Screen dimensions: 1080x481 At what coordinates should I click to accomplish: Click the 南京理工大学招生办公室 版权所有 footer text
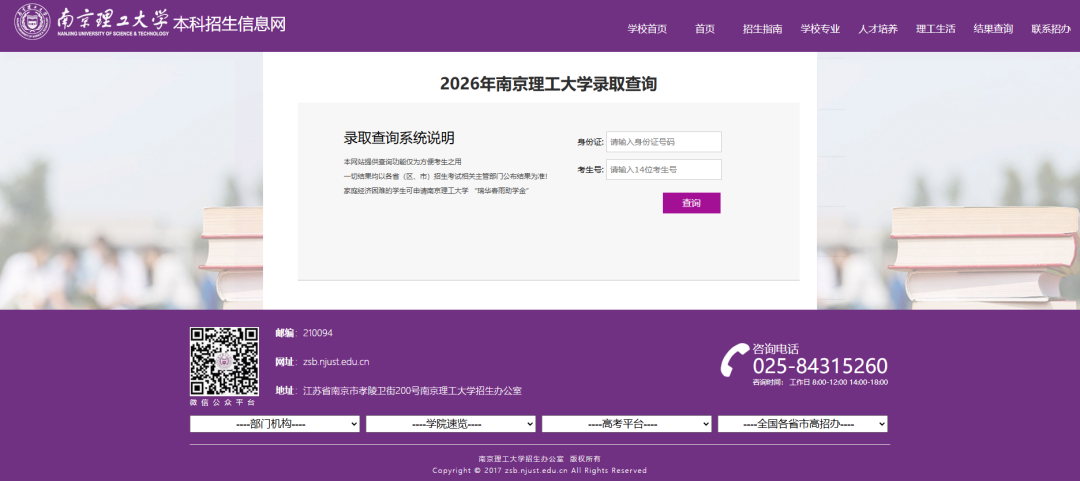point(539,459)
